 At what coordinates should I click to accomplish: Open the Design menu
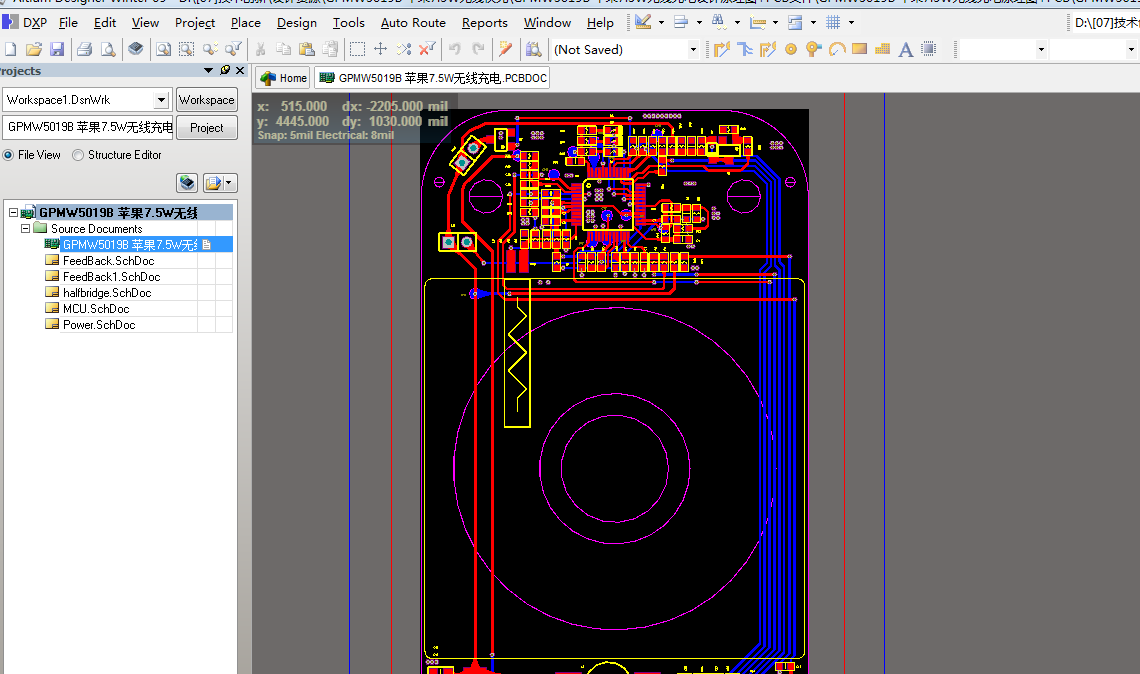[x=297, y=23]
